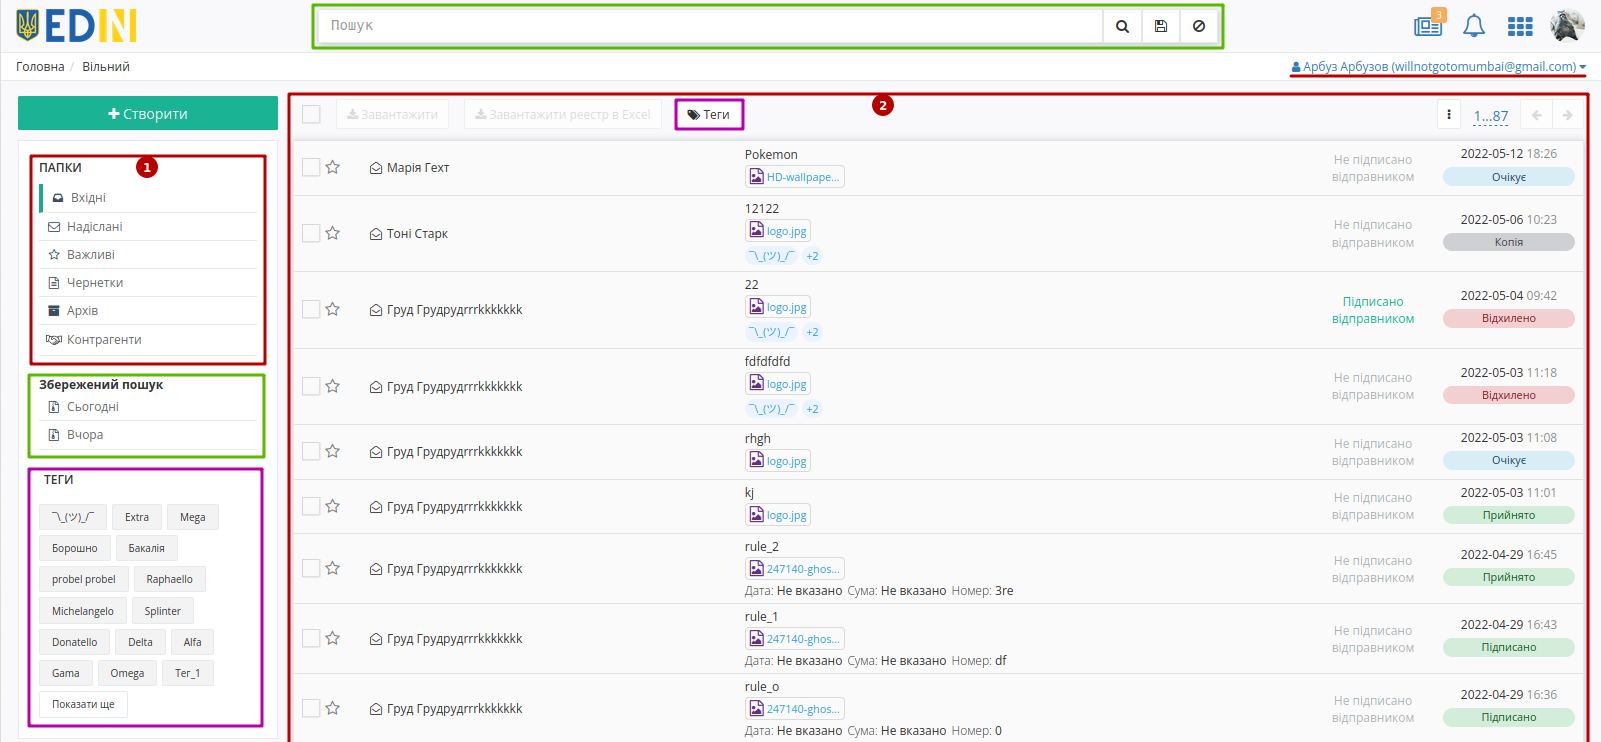Star the kj document
Screen dimensions: 1601x742
333,506
